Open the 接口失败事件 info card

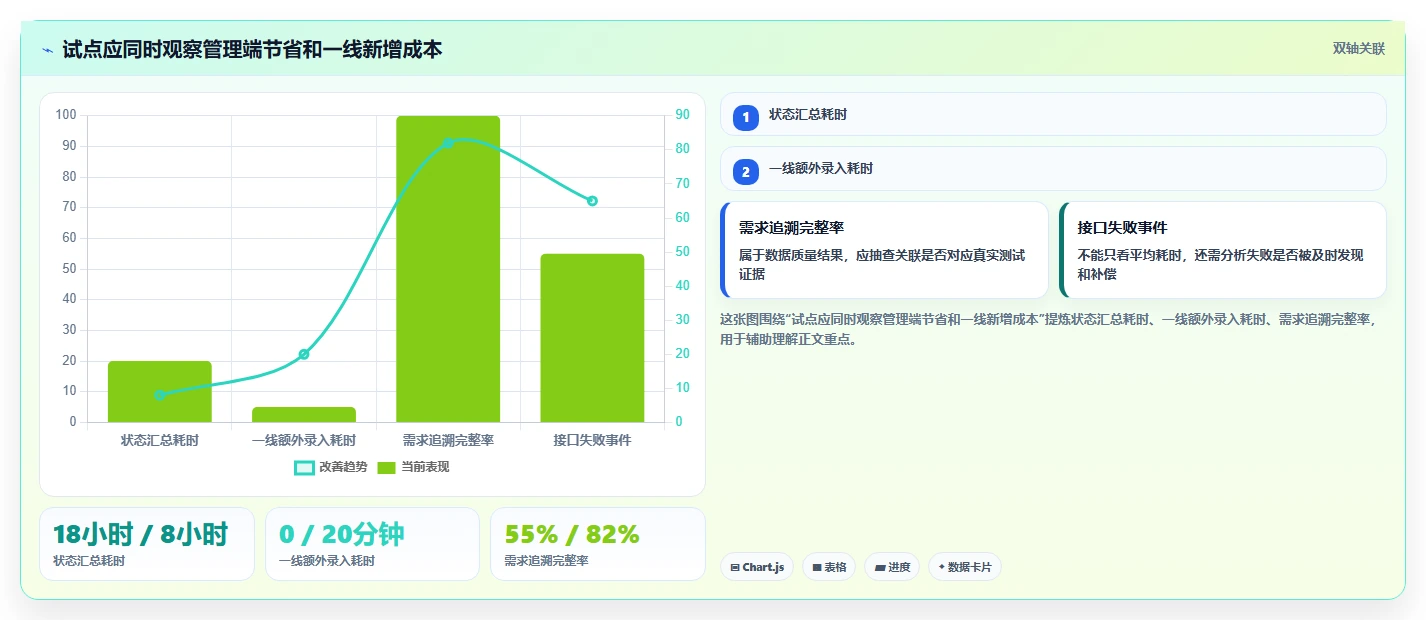click(x=1223, y=250)
